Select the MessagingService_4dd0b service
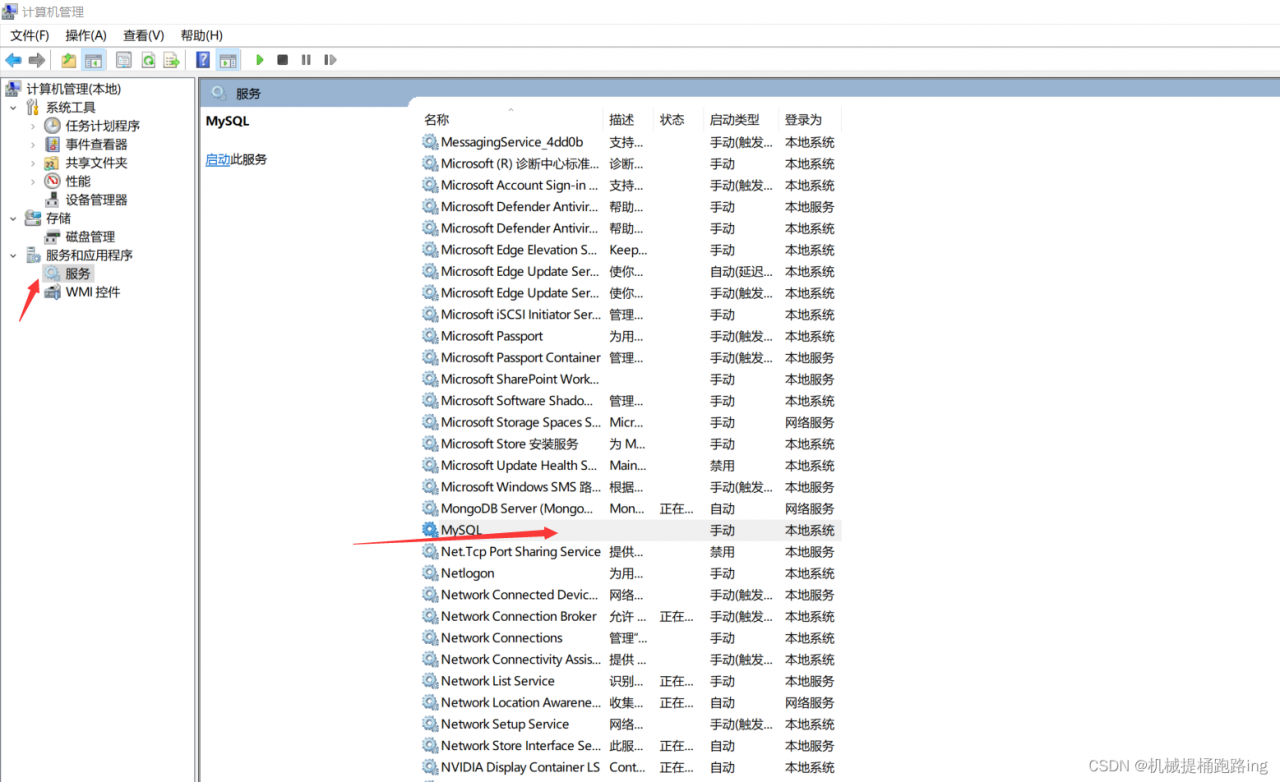This screenshot has height=782, width=1280. [x=630, y=142]
